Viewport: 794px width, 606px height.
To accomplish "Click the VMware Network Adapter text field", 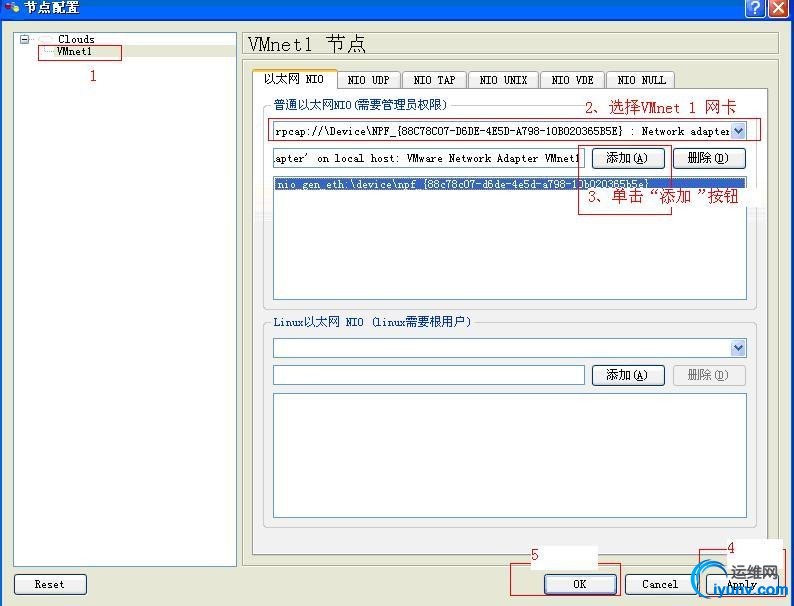I will click(x=429, y=158).
